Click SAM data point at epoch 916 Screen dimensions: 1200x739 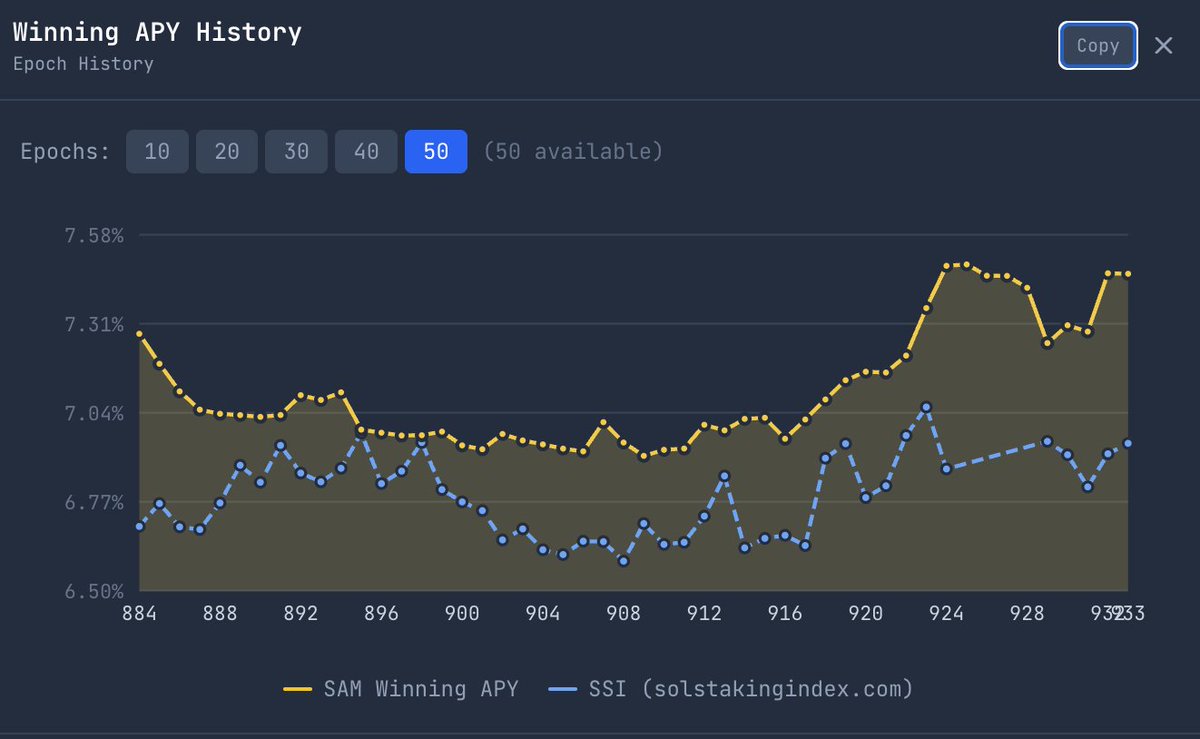[785, 438]
